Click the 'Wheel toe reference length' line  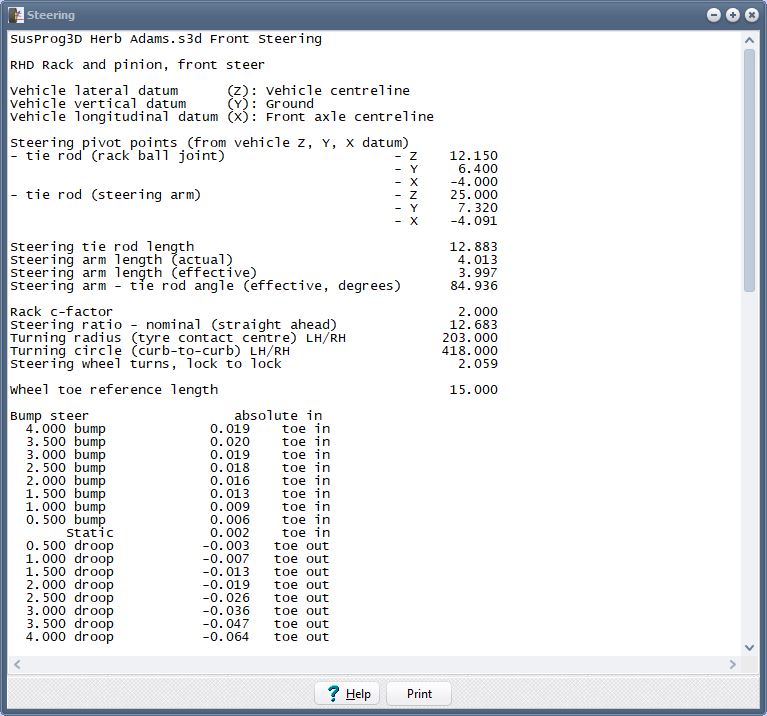point(114,390)
